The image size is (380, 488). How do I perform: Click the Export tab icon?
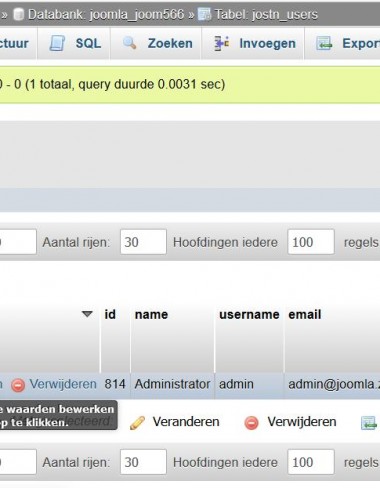pyautogui.click(x=324, y=43)
